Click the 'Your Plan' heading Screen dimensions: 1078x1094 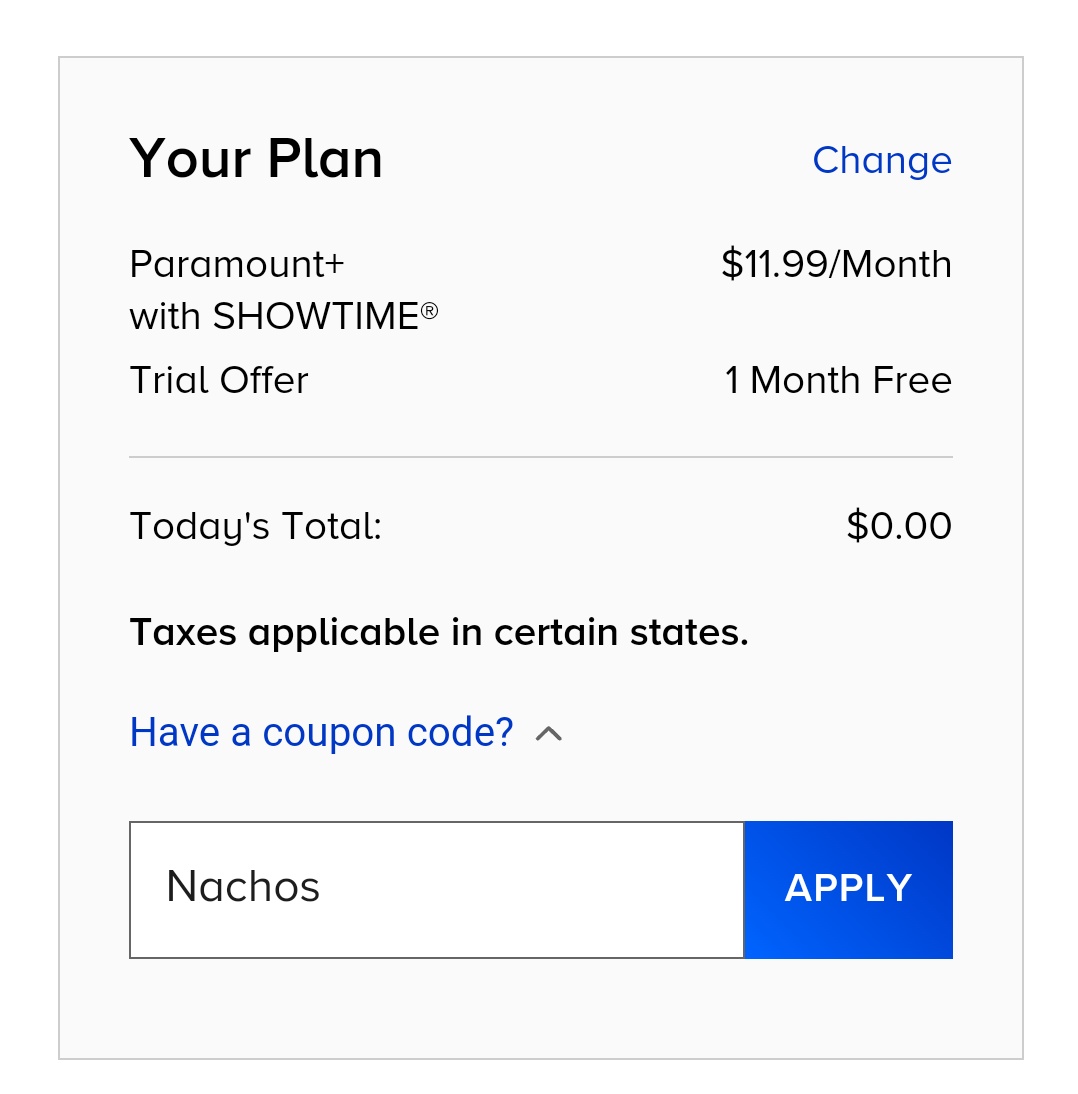click(256, 158)
